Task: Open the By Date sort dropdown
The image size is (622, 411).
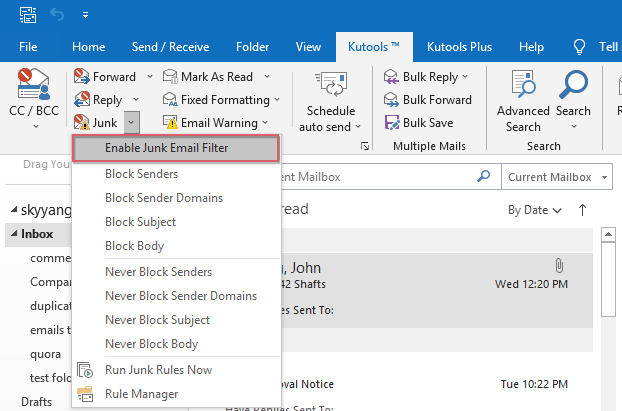Action: pos(535,210)
